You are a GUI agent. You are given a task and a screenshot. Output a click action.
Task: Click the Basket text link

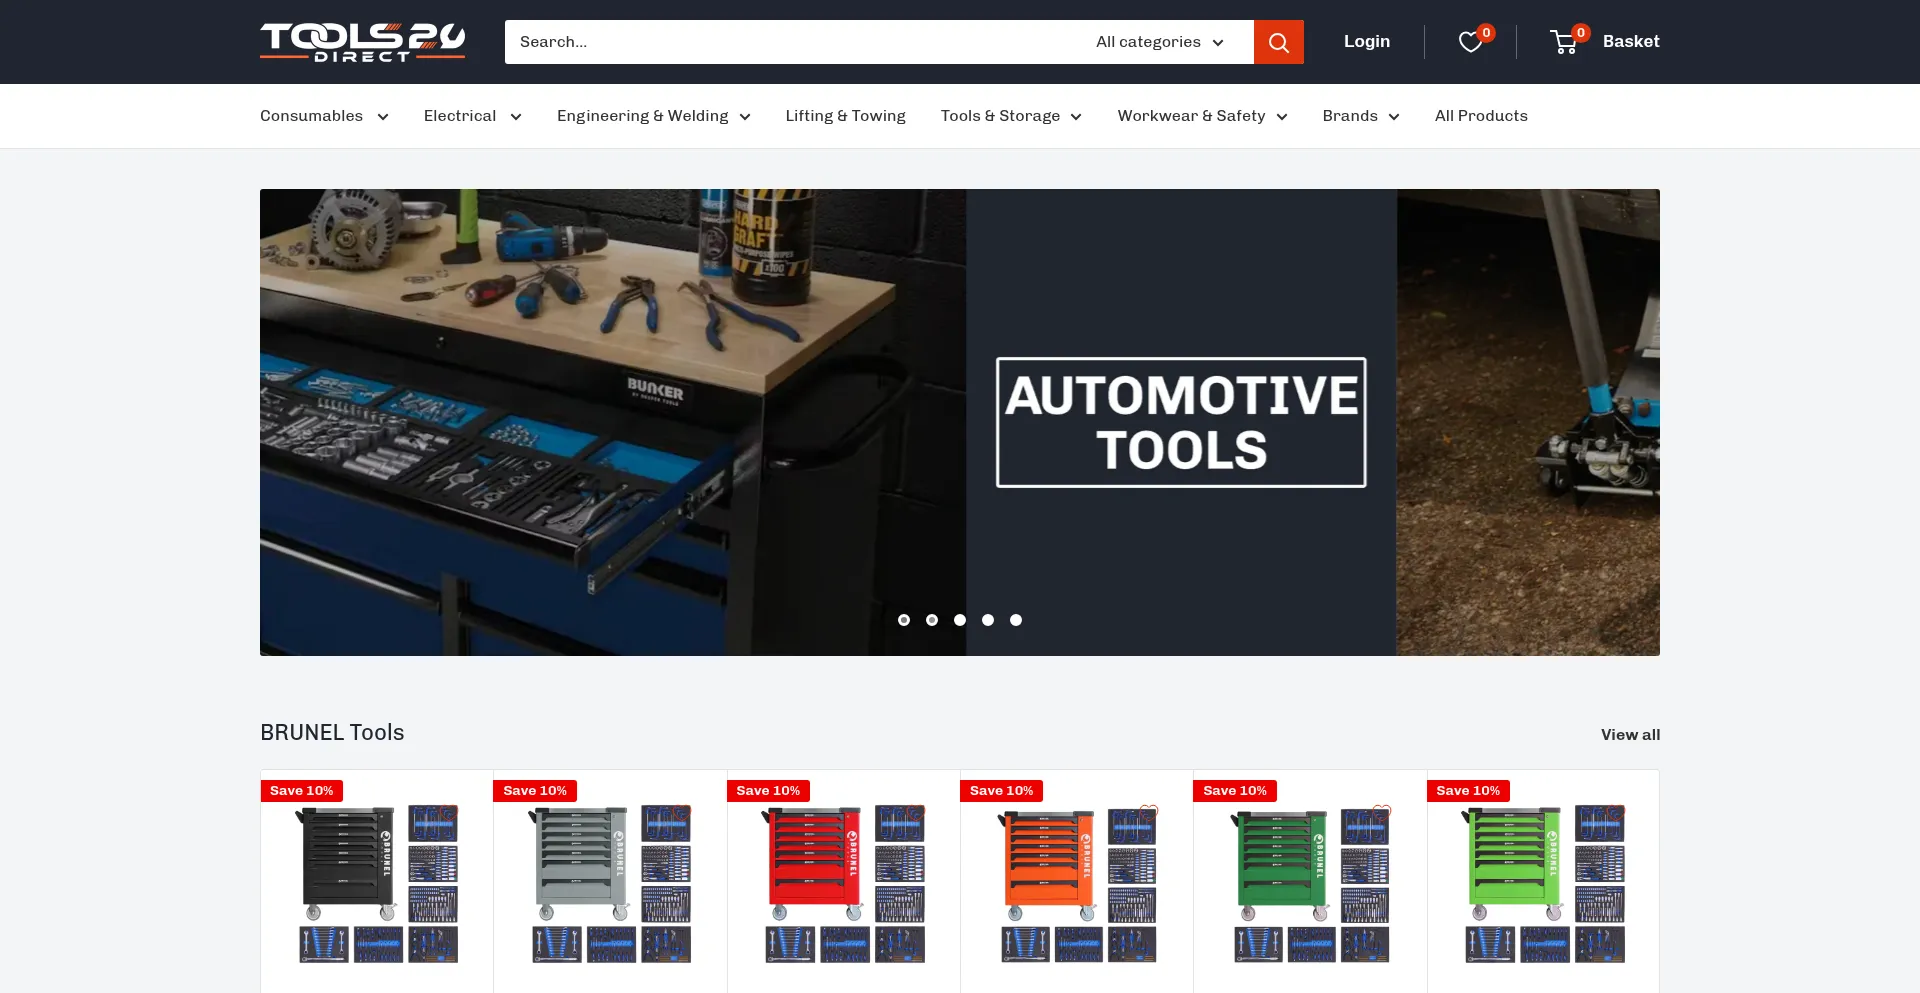tap(1631, 41)
